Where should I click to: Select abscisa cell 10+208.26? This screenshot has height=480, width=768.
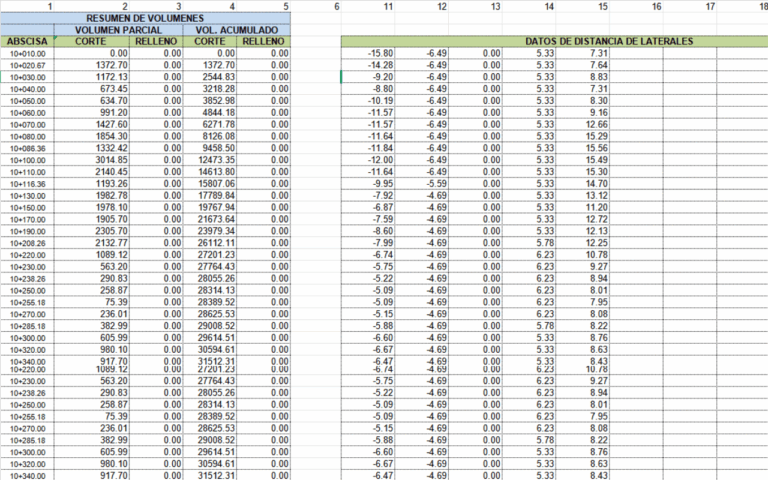27,243
